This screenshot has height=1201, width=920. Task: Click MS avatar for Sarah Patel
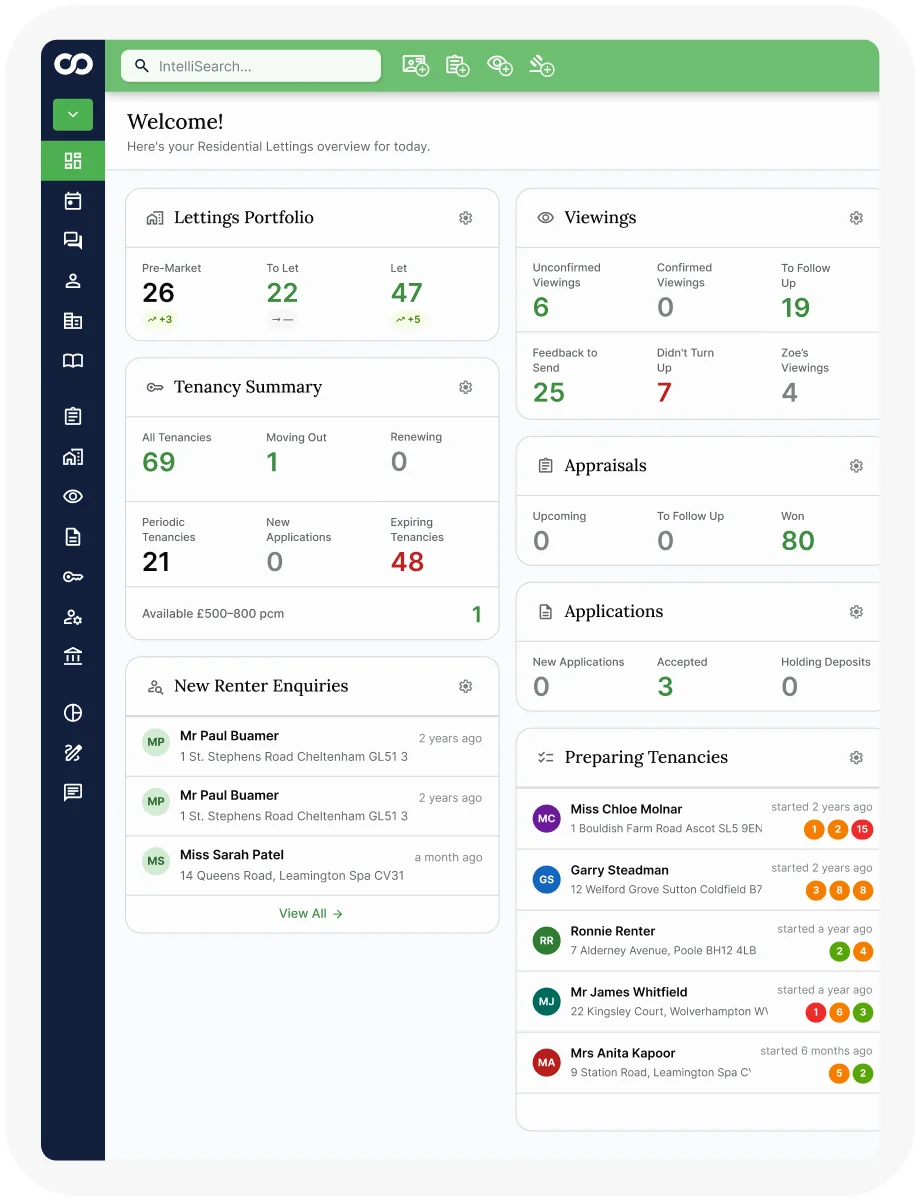(156, 861)
